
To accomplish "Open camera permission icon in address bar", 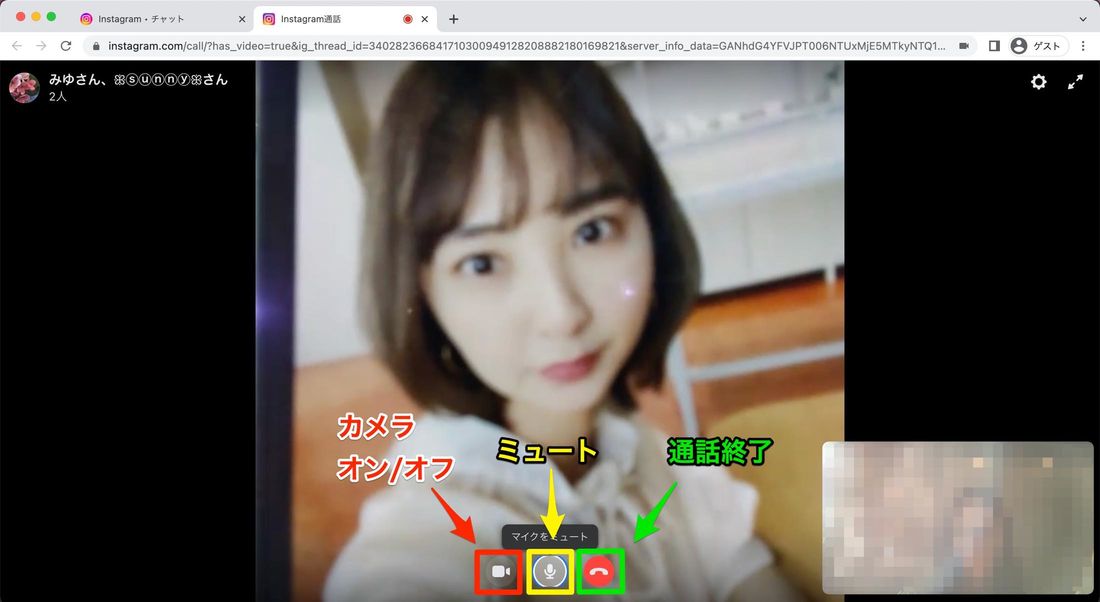I will (x=964, y=46).
